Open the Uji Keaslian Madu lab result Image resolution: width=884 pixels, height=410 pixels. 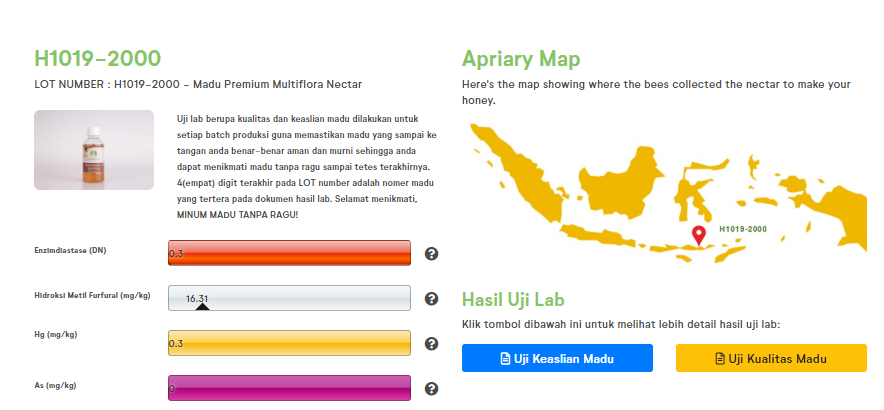click(557, 359)
